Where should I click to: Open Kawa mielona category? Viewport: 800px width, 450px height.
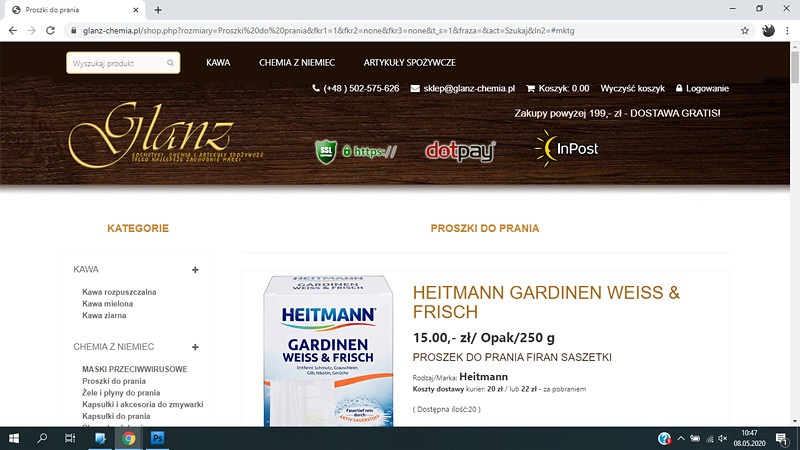tap(107, 304)
